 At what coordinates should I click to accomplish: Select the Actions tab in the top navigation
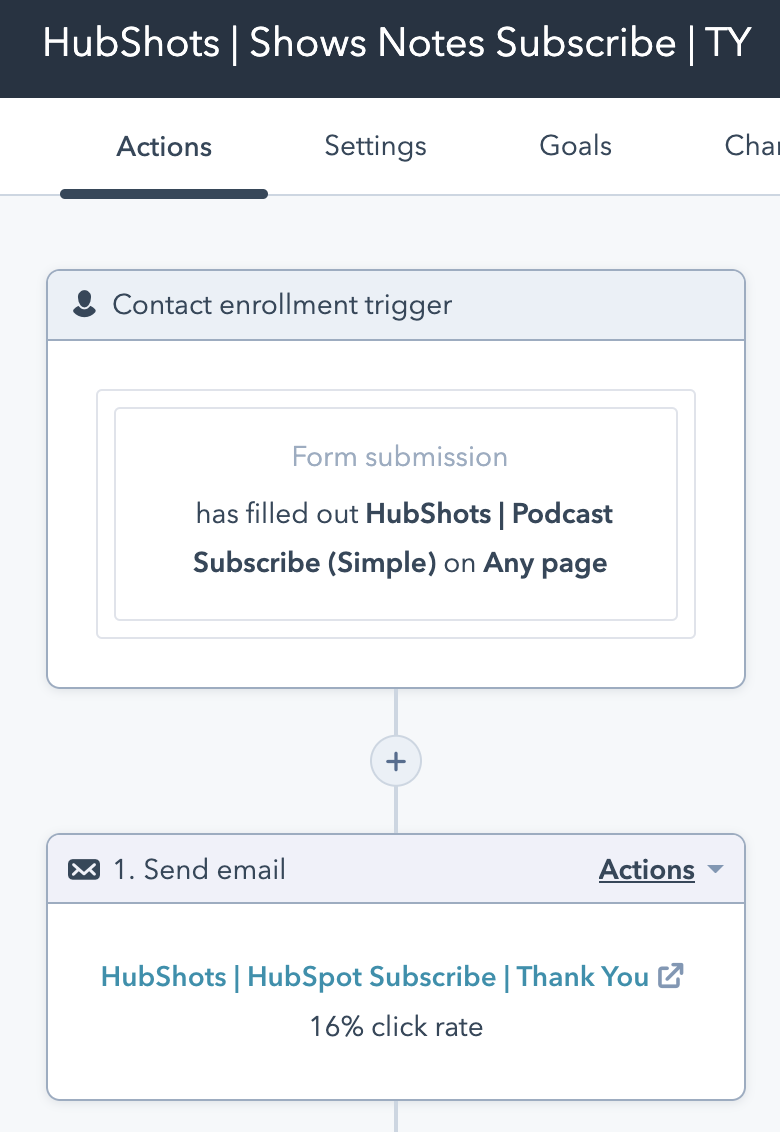click(164, 147)
